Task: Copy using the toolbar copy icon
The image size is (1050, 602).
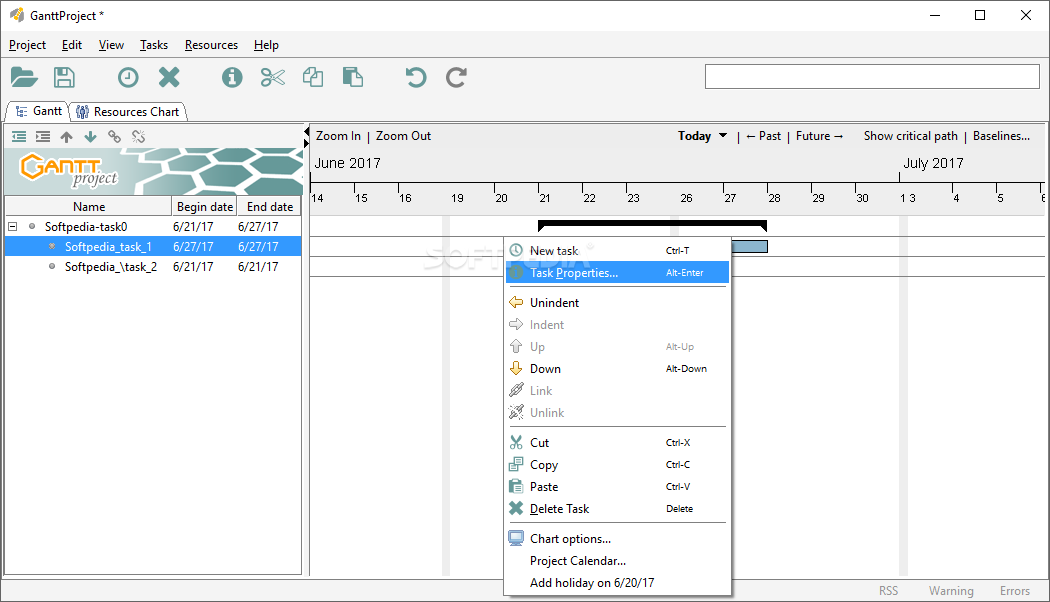Action: (x=313, y=78)
